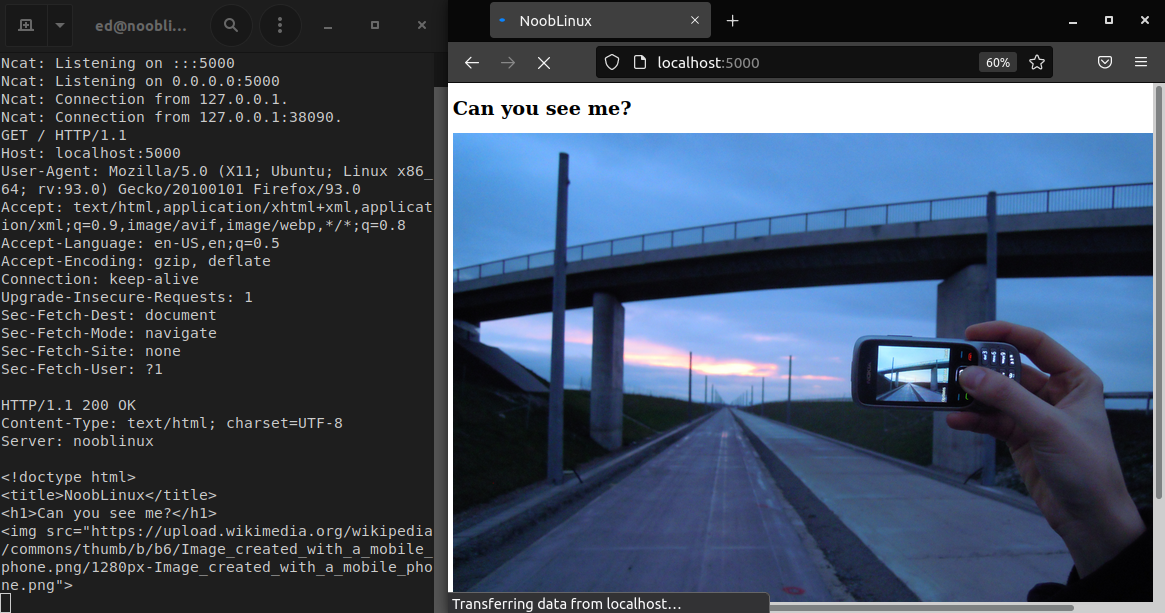The image size is (1165, 613).
Task: Click the localhost:5000 address bar
Action: (800, 62)
